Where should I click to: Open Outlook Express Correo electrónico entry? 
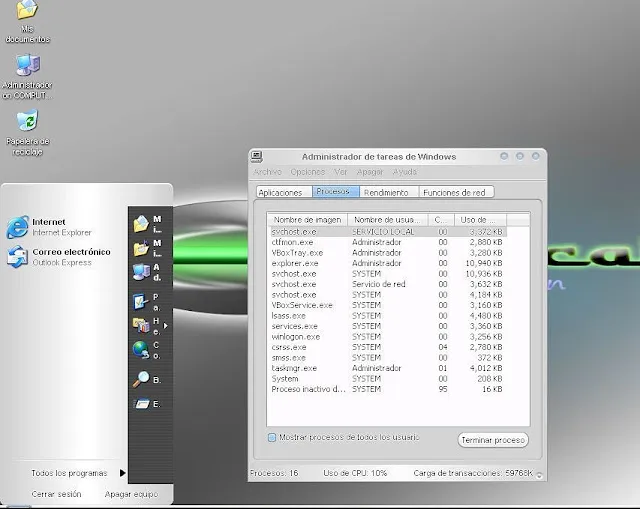click(59, 257)
